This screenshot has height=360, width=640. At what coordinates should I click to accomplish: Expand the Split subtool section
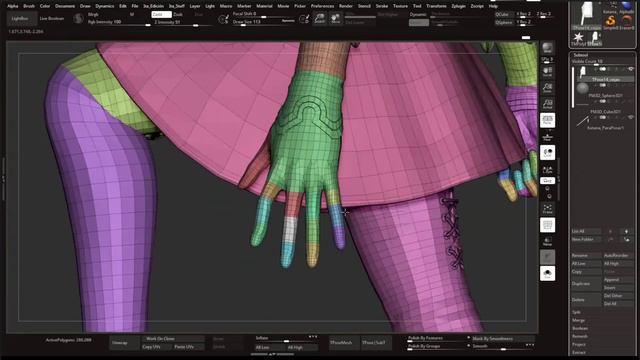pos(576,312)
